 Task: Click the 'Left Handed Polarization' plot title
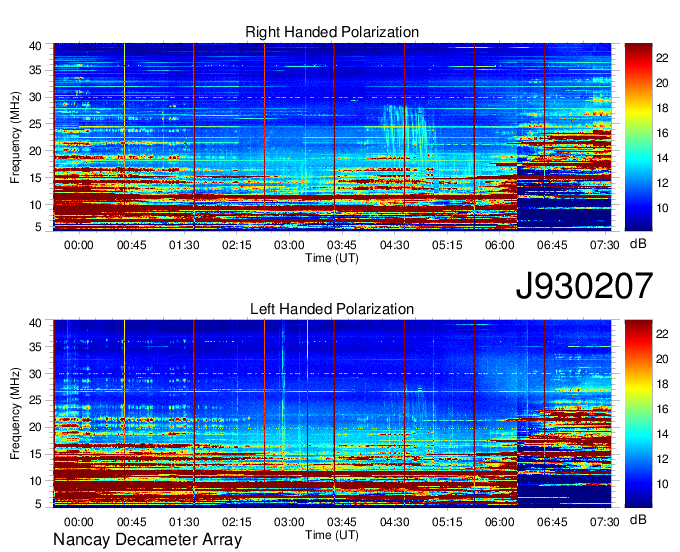coord(332,309)
